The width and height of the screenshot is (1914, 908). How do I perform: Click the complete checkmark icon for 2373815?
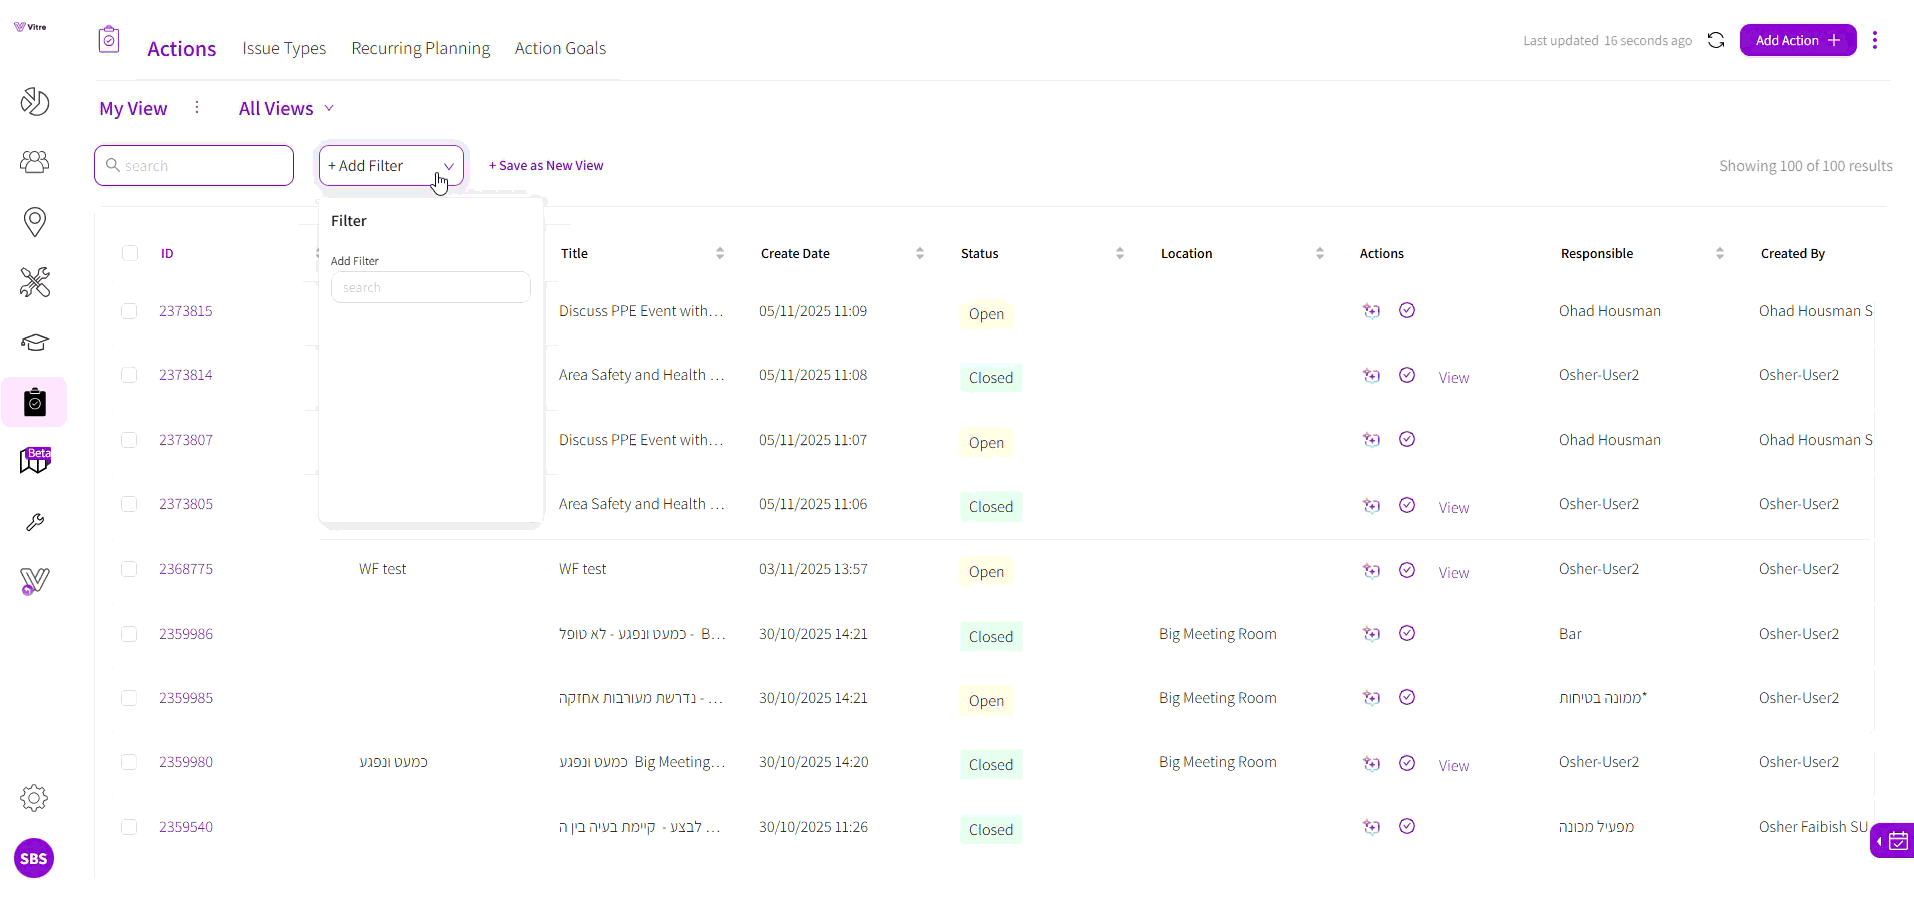tap(1407, 310)
